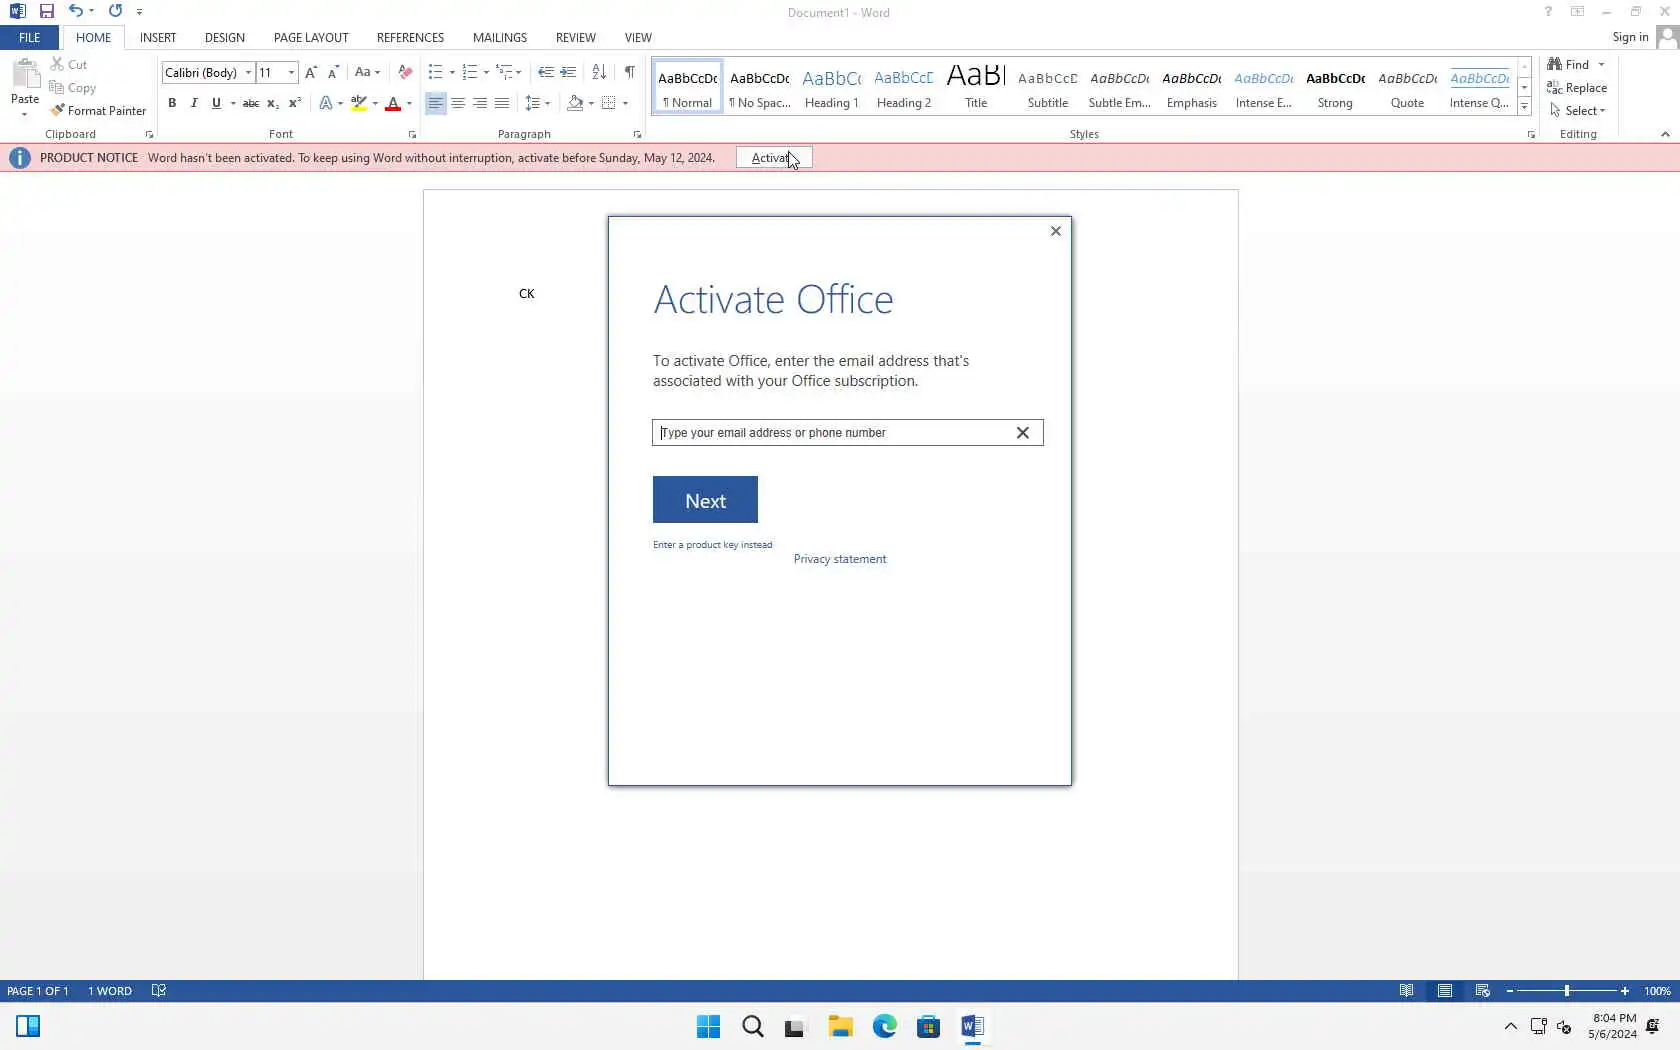Viewport: 1680px width, 1050px height.
Task: Click Strikethrough icon
Action: [x=251, y=103]
